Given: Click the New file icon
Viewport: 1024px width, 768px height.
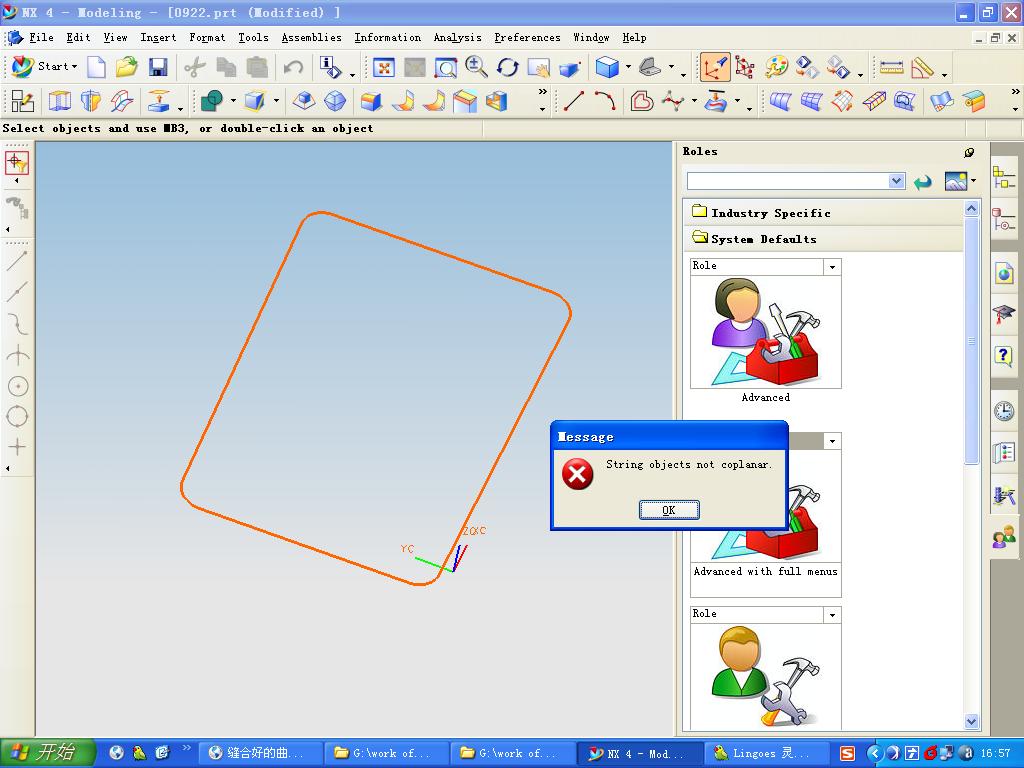Looking at the screenshot, I should click(96, 67).
